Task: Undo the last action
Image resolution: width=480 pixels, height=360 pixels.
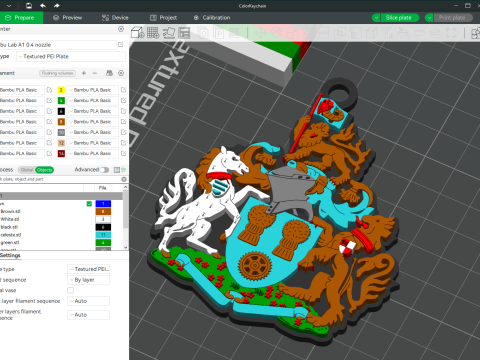Action: pos(43,6)
